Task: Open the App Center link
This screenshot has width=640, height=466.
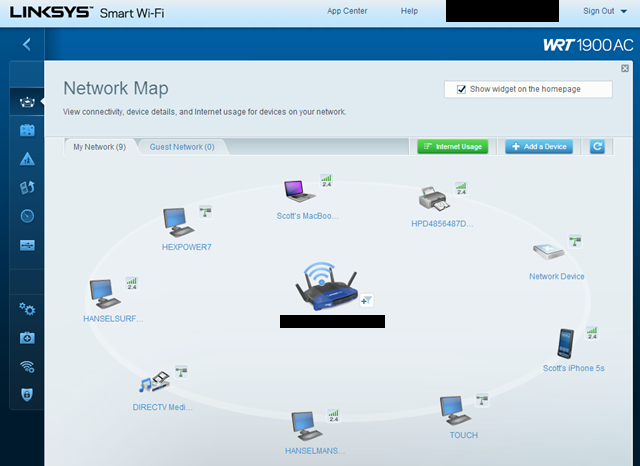Action: 347,11
